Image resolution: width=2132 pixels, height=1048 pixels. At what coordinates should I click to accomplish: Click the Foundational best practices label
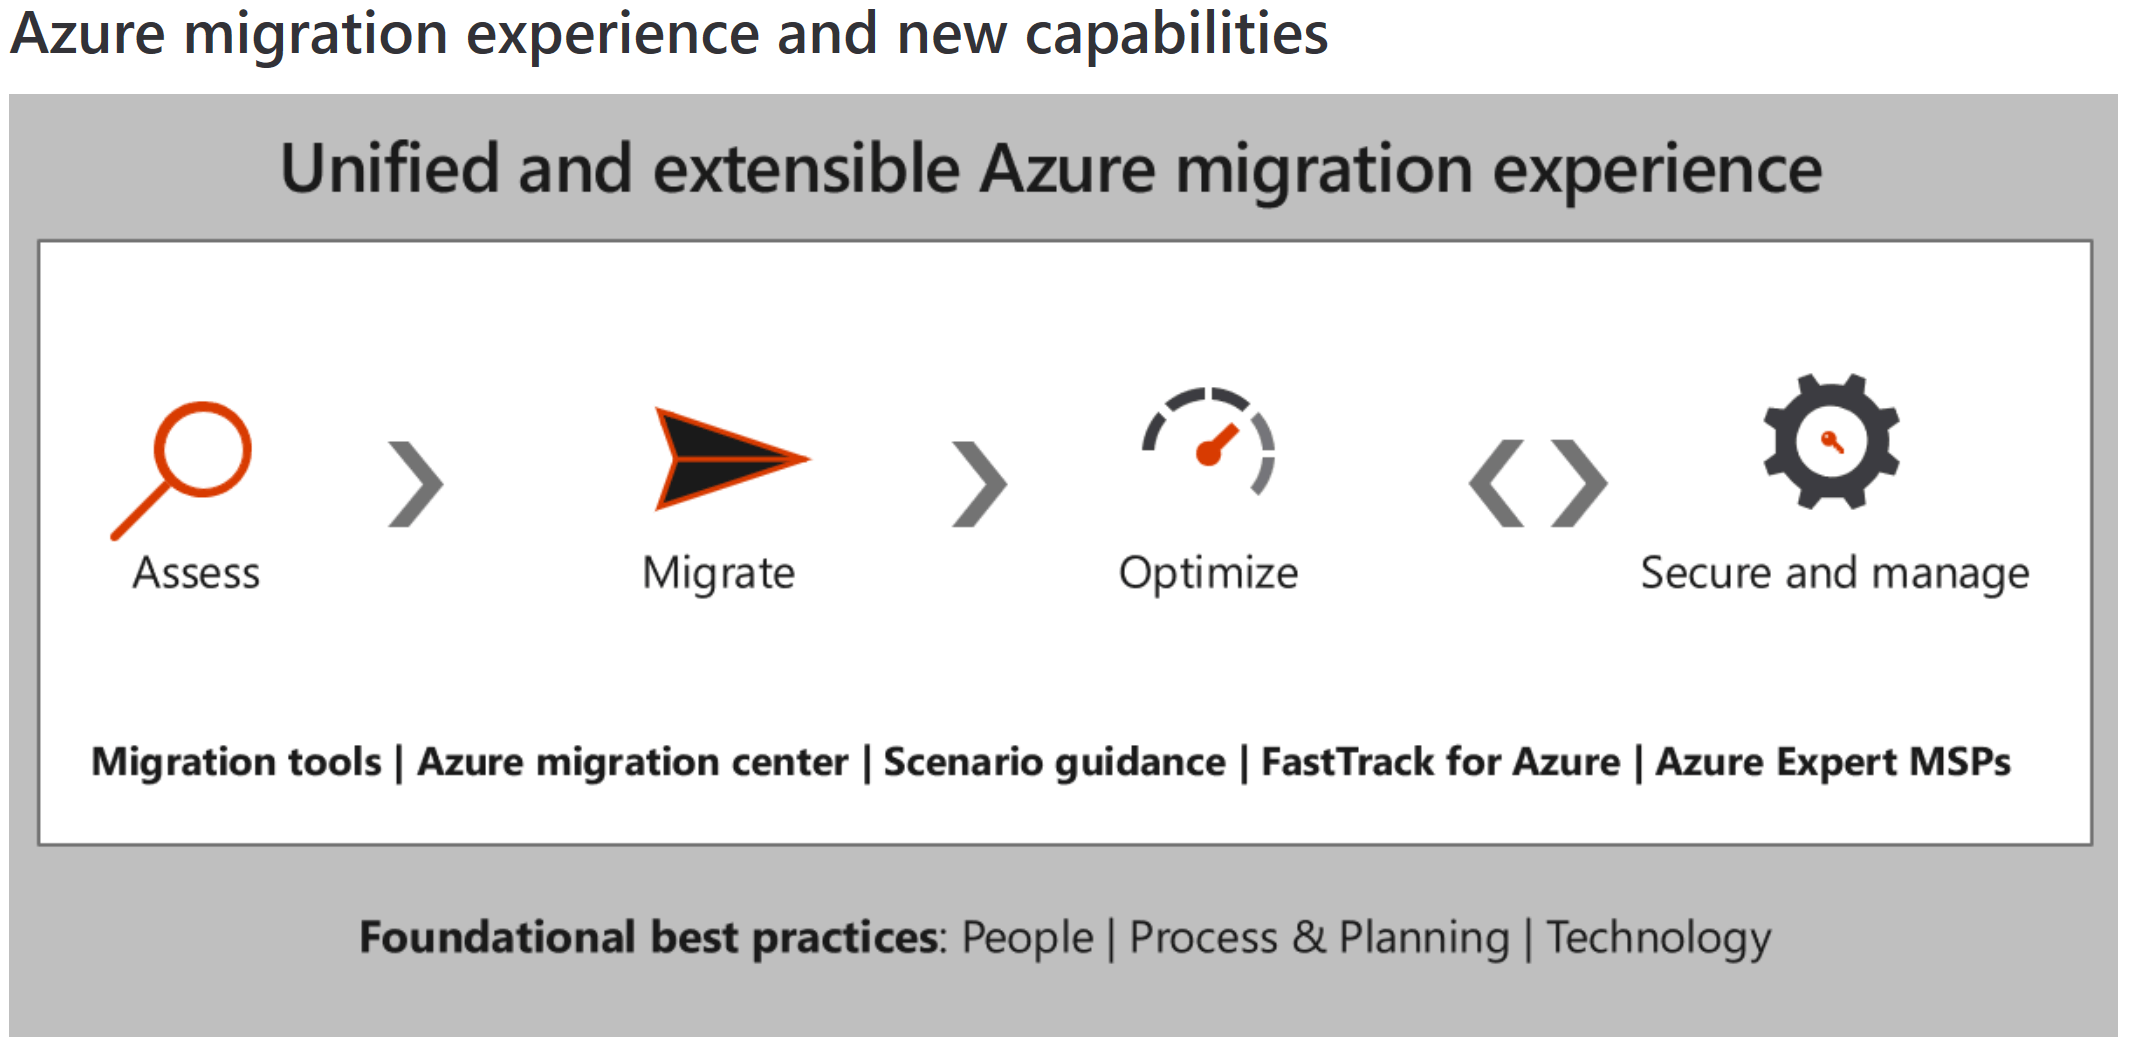(x=652, y=938)
